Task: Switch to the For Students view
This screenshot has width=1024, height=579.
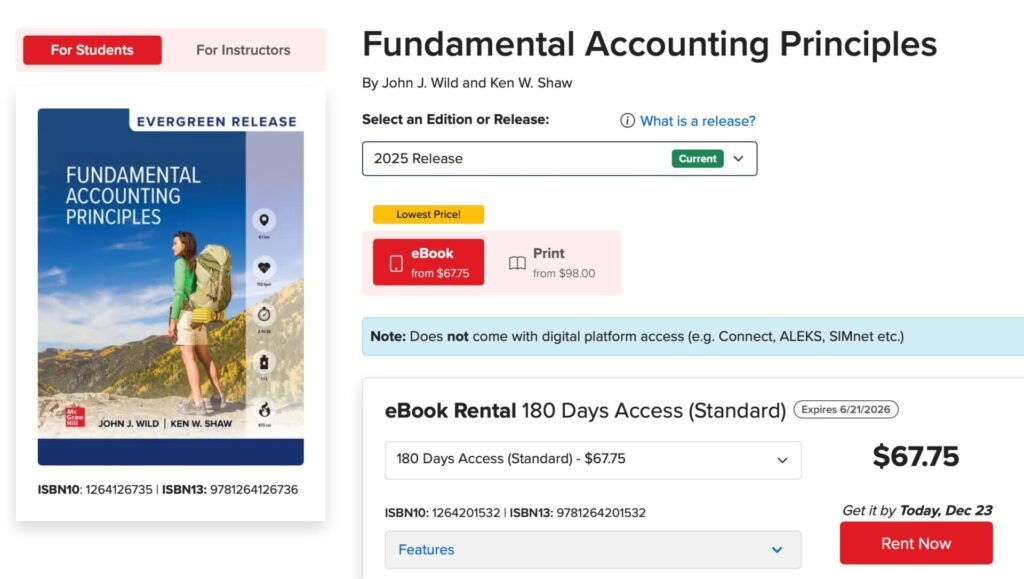Action: pos(92,50)
